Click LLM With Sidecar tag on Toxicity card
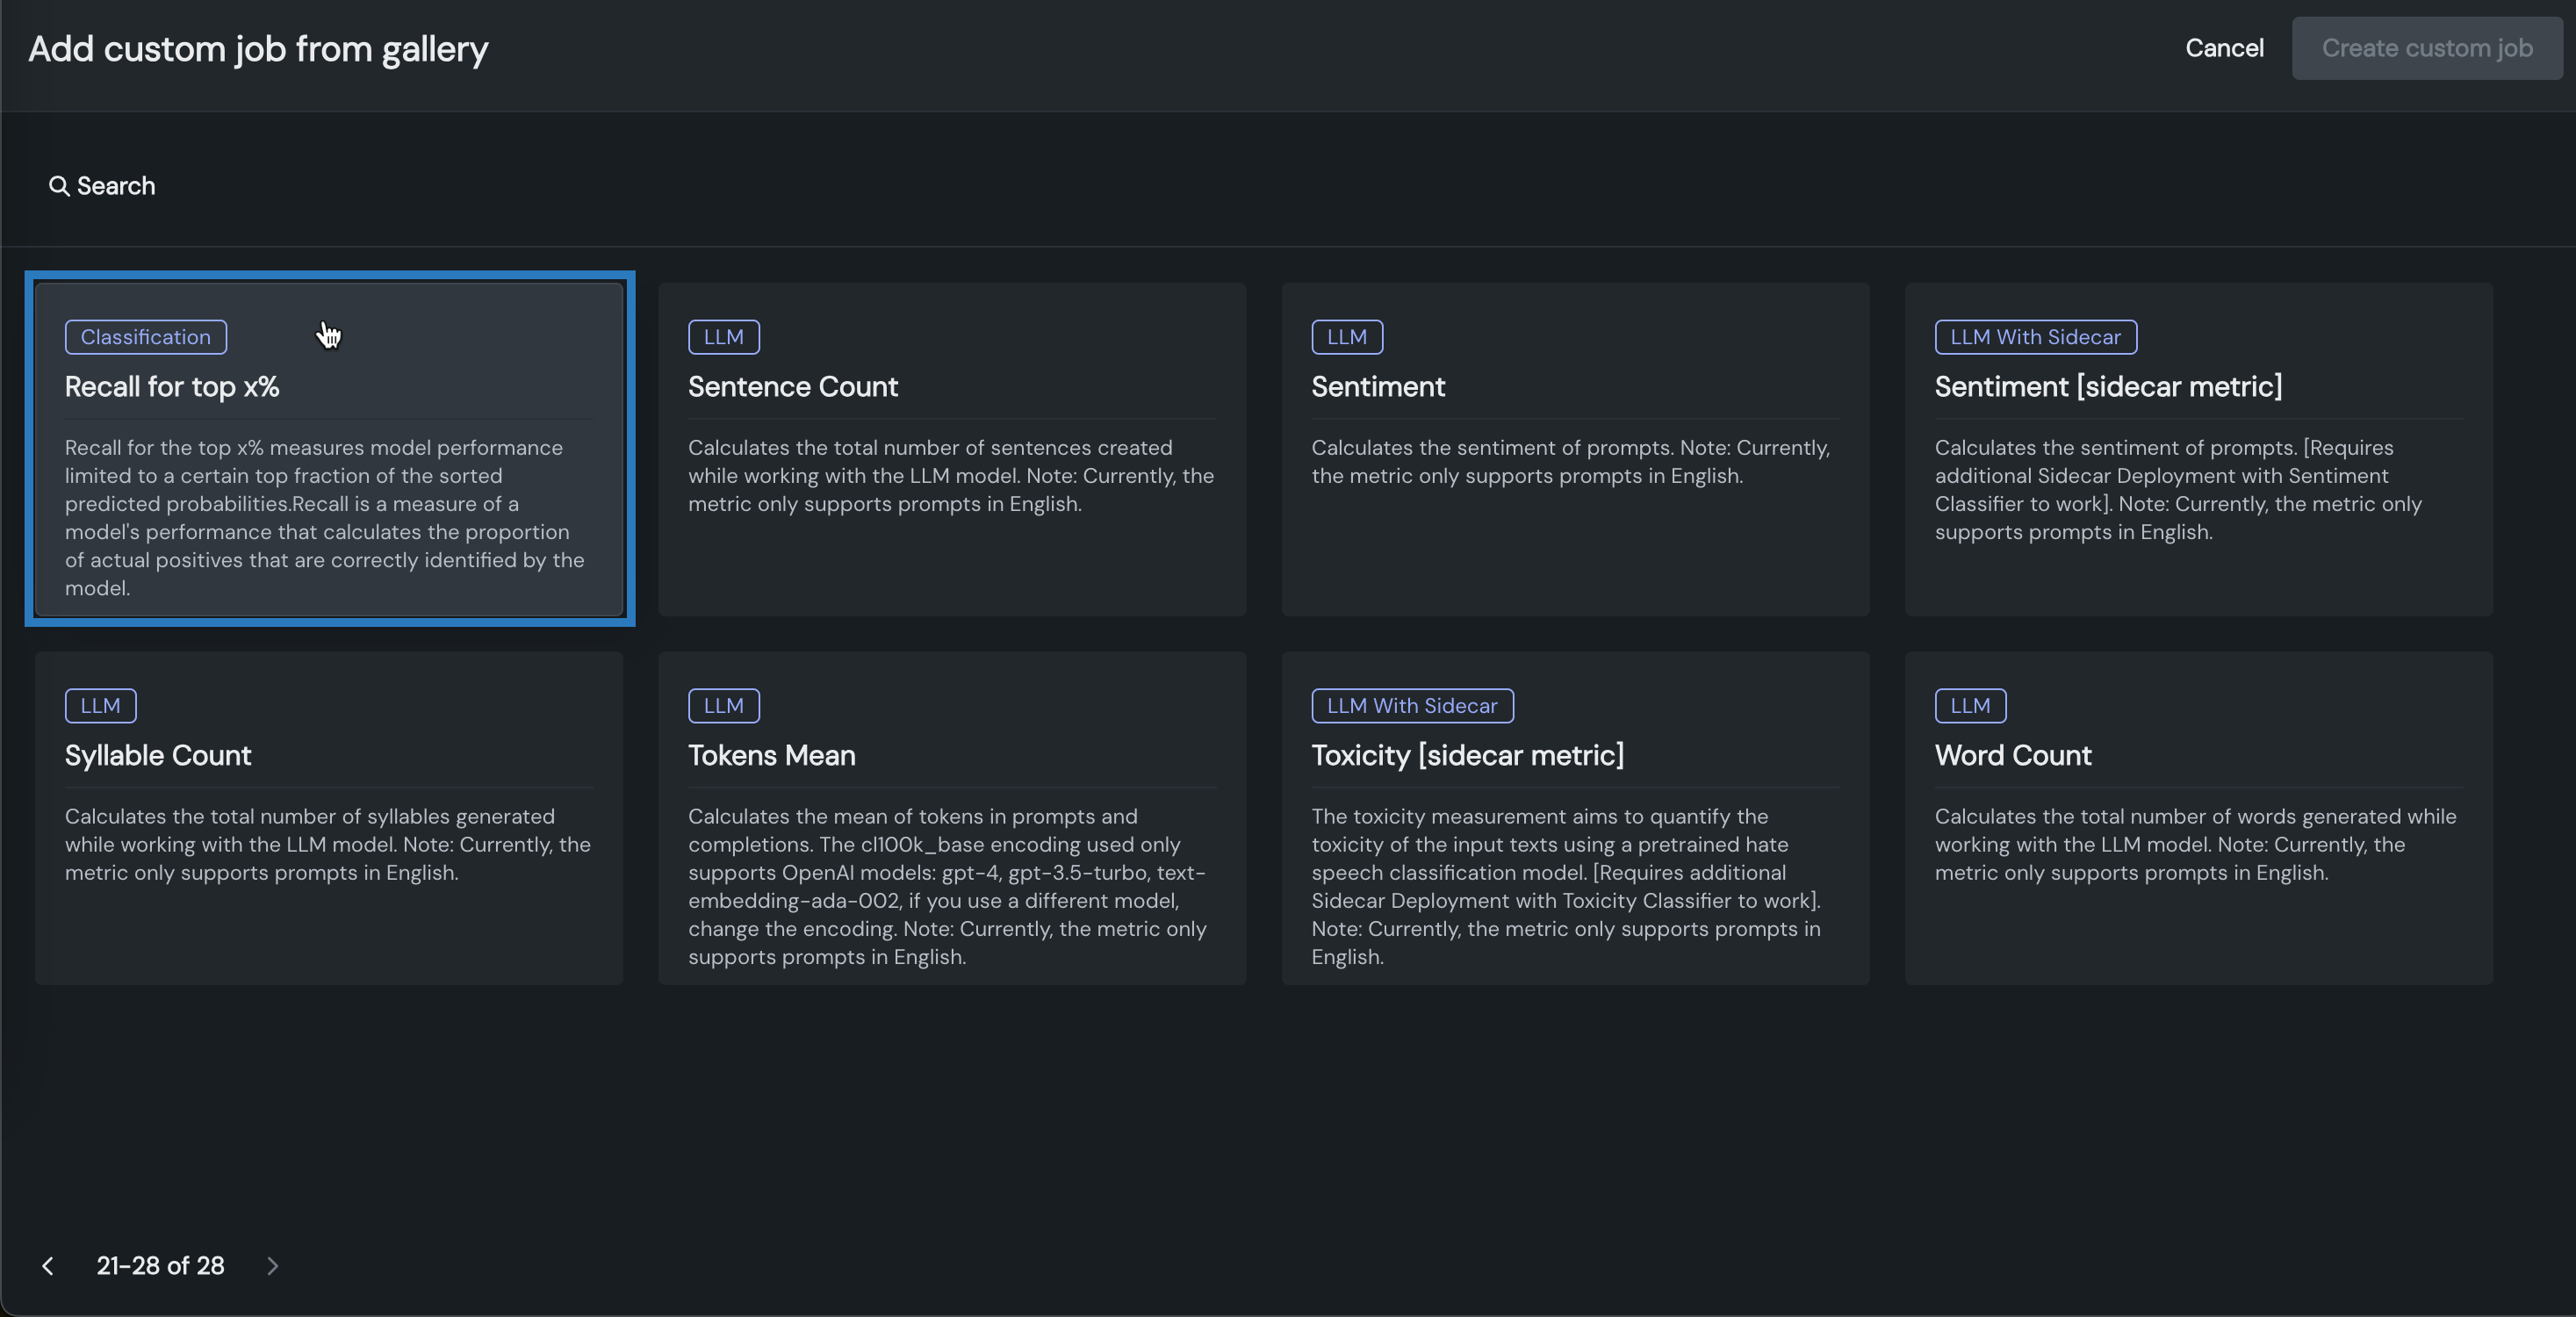This screenshot has width=2576, height=1317. coord(1411,706)
